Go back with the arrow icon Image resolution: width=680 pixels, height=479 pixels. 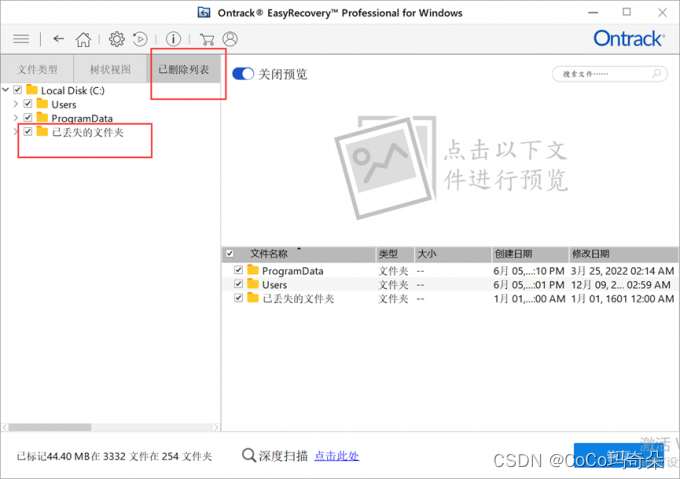click(x=59, y=39)
